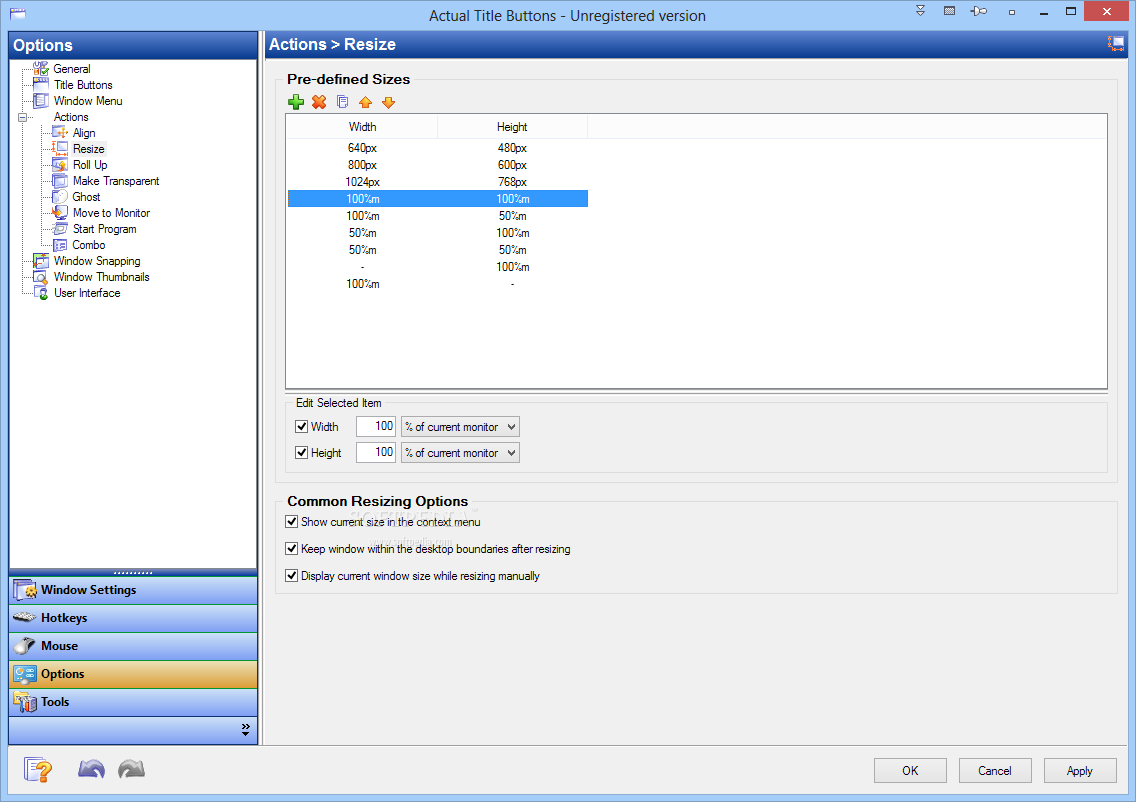Click the Align action icon
This screenshot has width=1136, height=802.
[60, 133]
